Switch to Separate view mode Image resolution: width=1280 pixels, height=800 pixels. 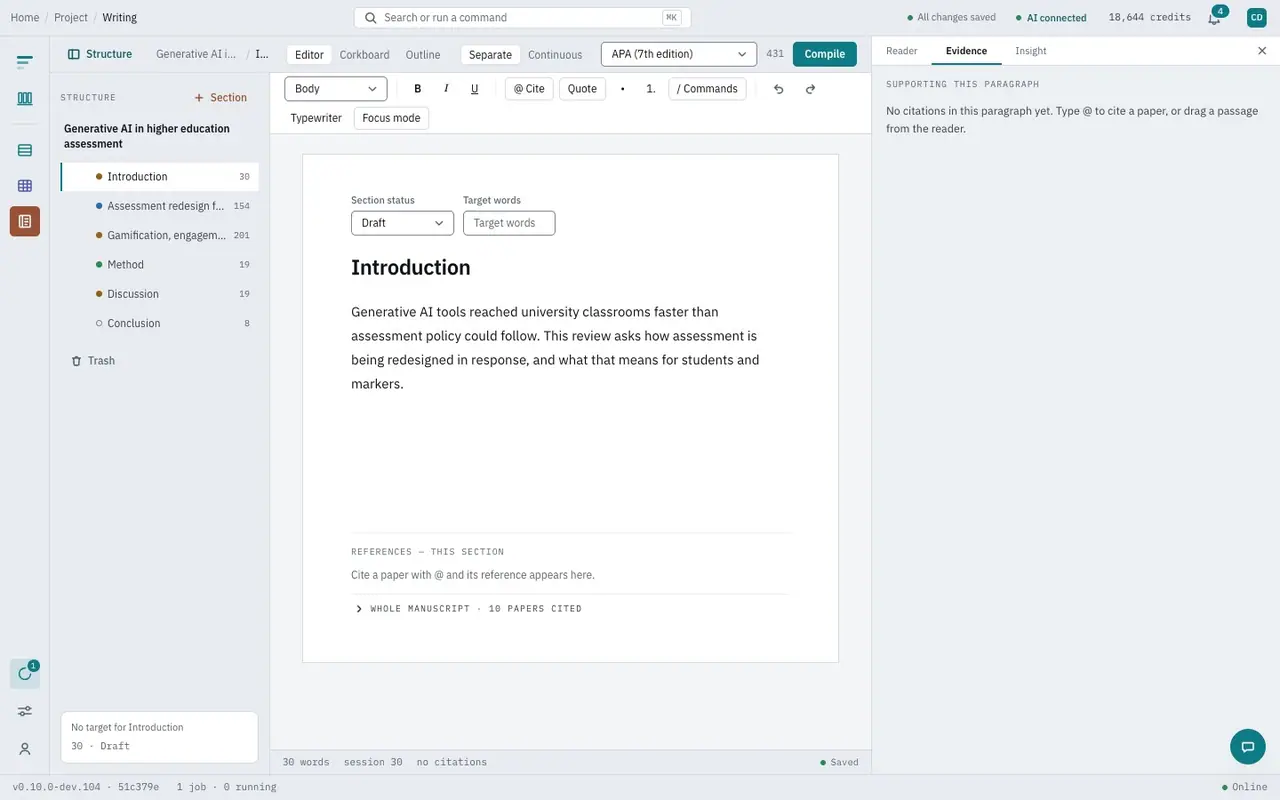pos(490,55)
